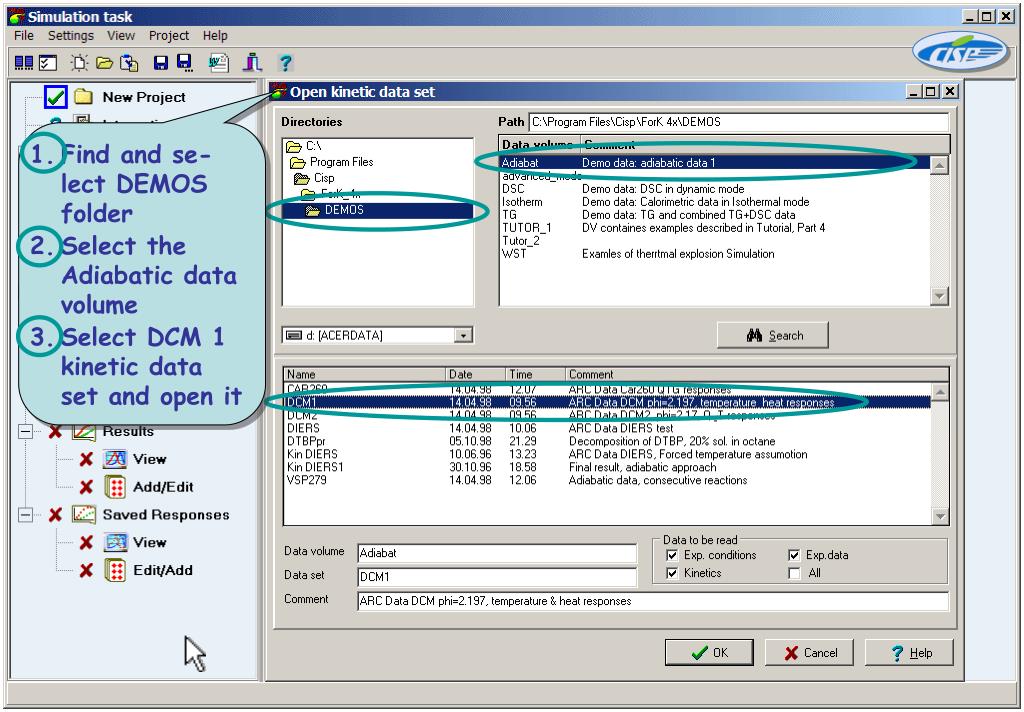Select the DCM1 data set row
Image resolution: width=1024 pixels, height=712 pixels.
(607, 402)
